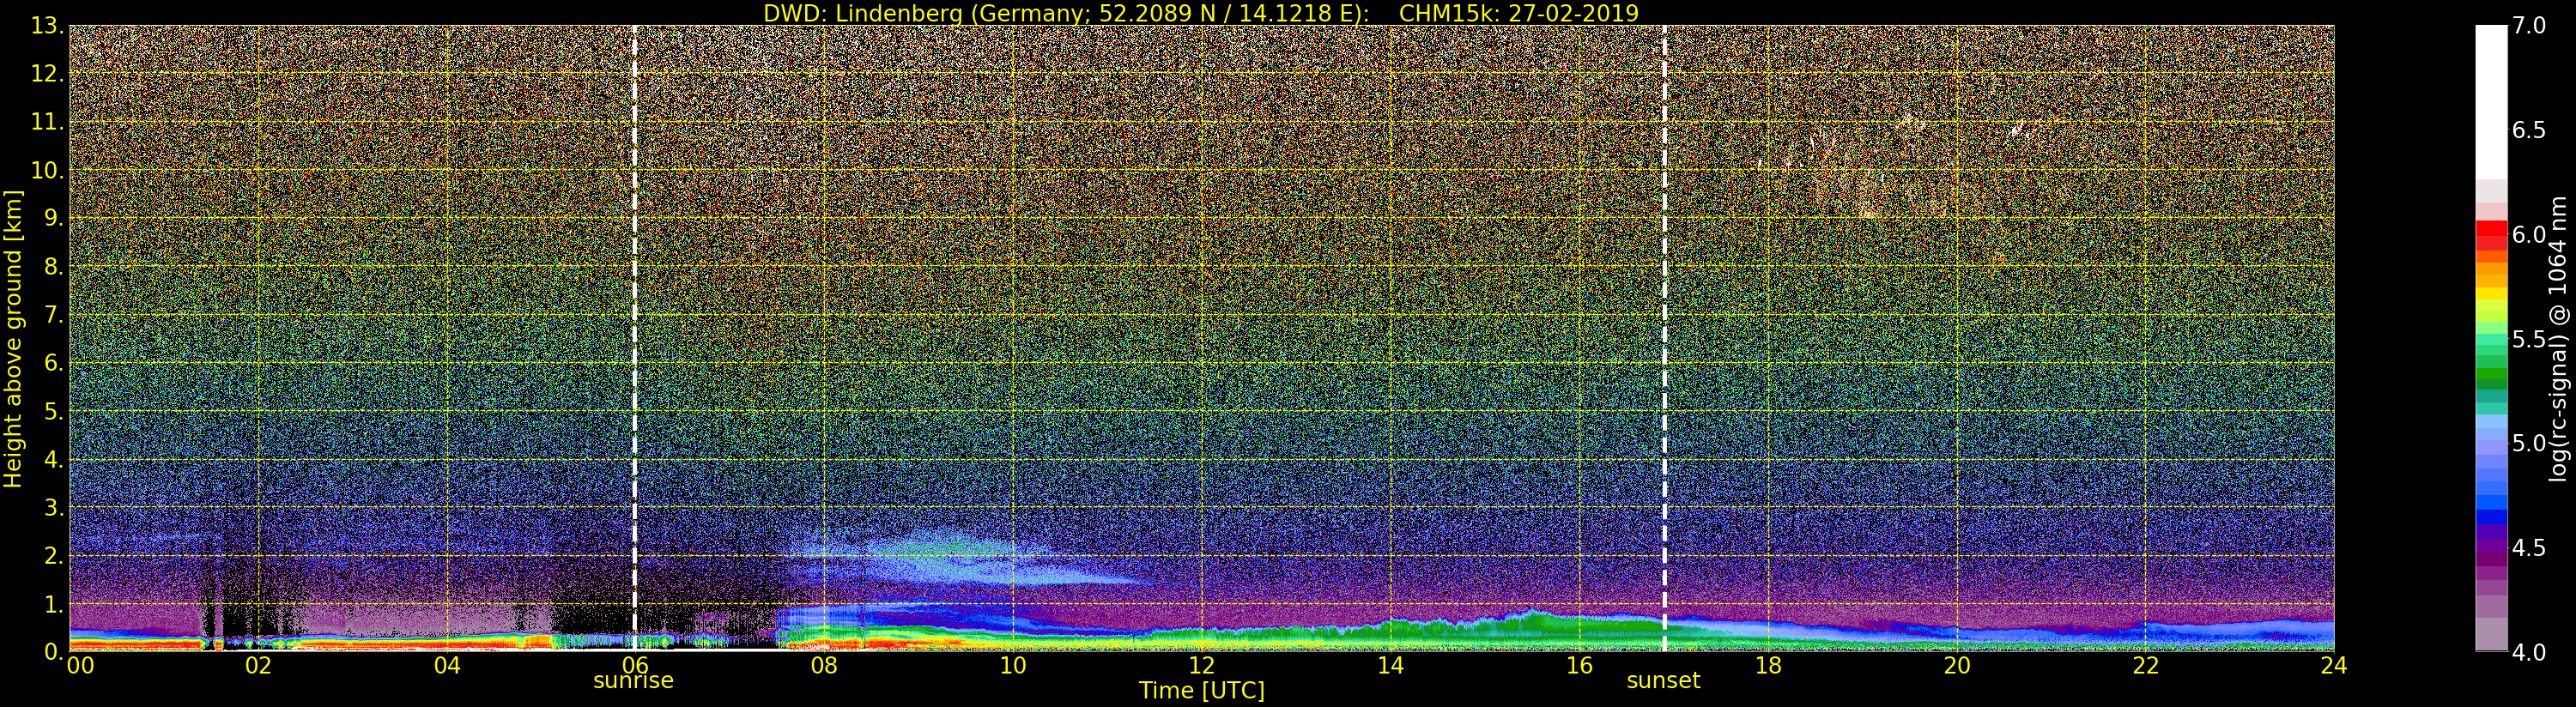Click the white dashed sunset marker line

(x=1664, y=338)
